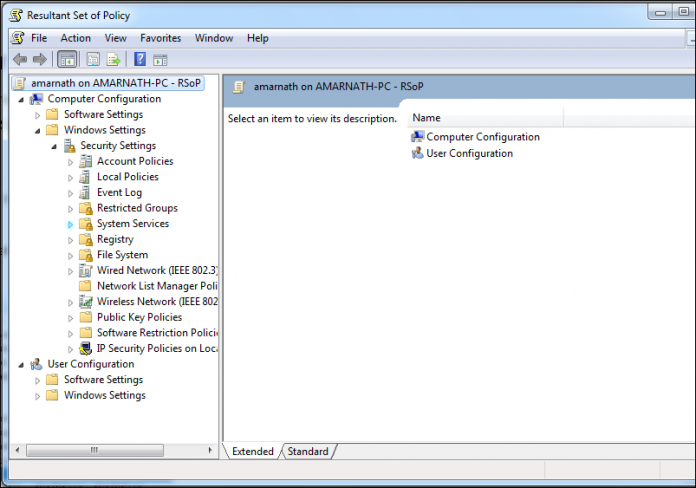The width and height of the screenshot is (696, 488).
Task: Switch to the Standard tab
Action: click(308, 452)
